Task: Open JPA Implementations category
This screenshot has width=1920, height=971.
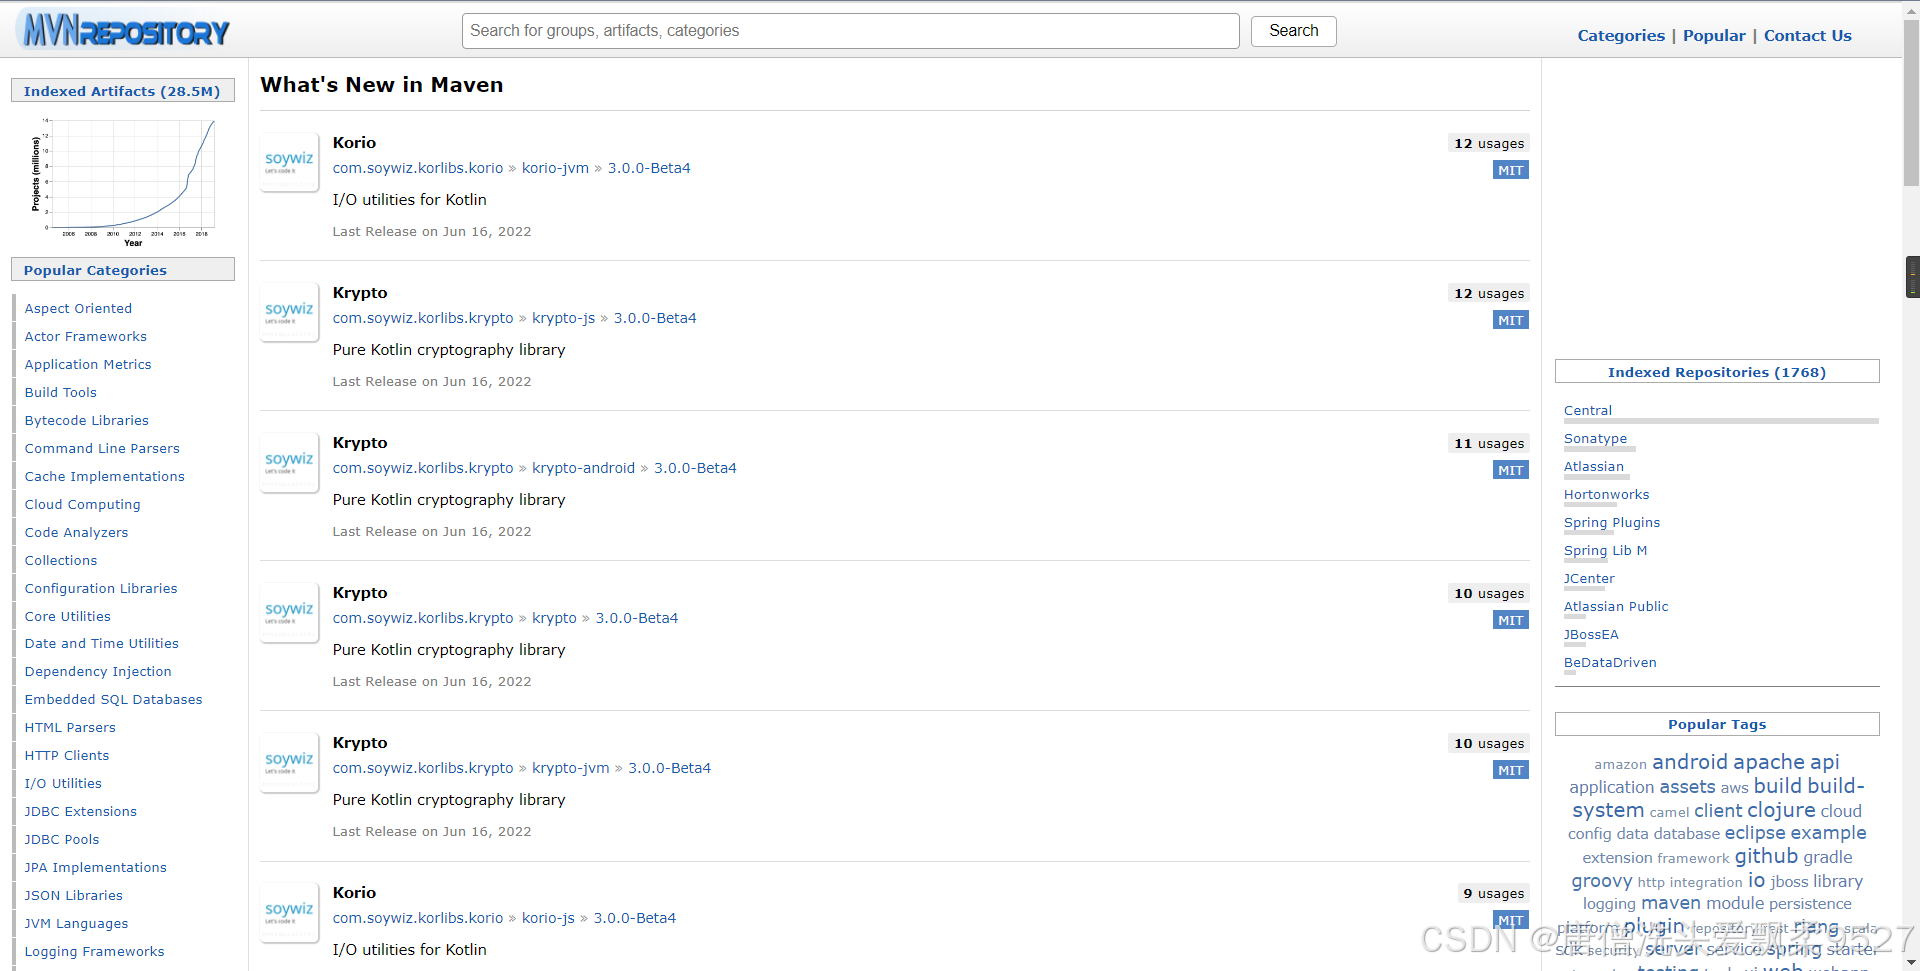Action: point(95,868)
